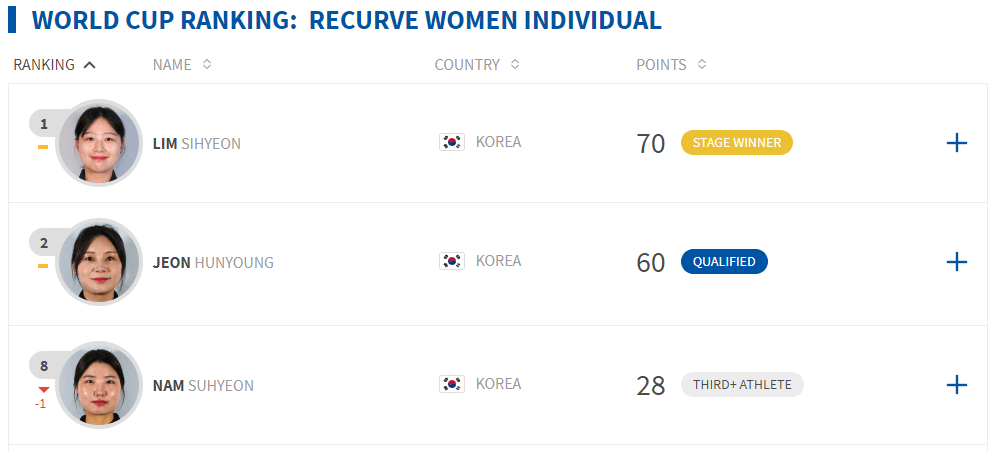Expand Lim Sihyeon's details with plus icon
The image size is (998, 457).
tap(957, 143)
